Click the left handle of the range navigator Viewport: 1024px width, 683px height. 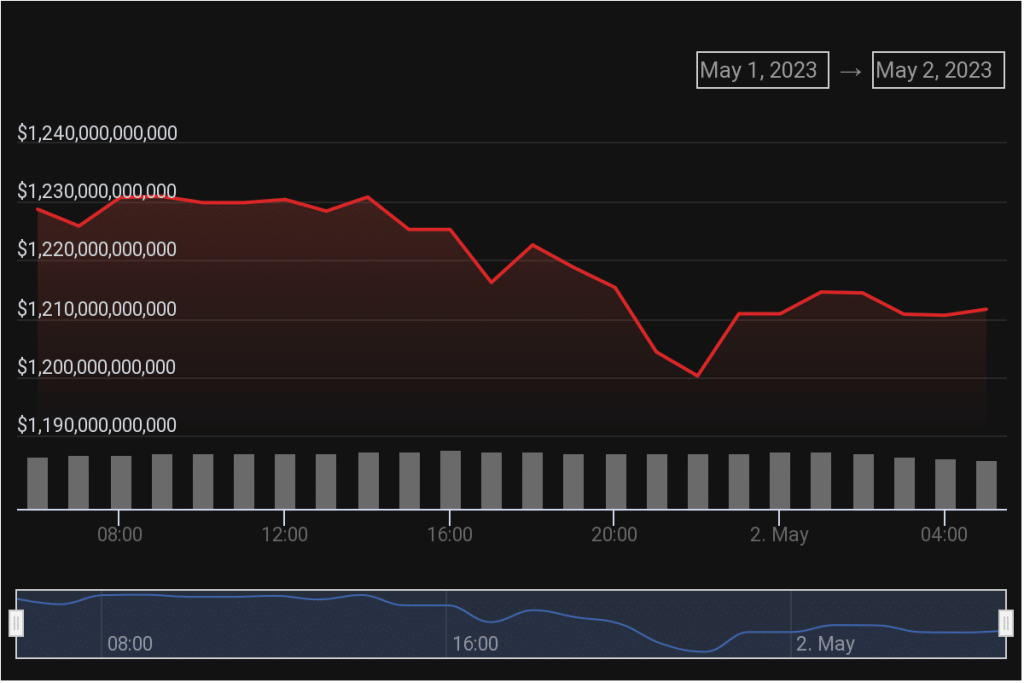tap(16, 623)
